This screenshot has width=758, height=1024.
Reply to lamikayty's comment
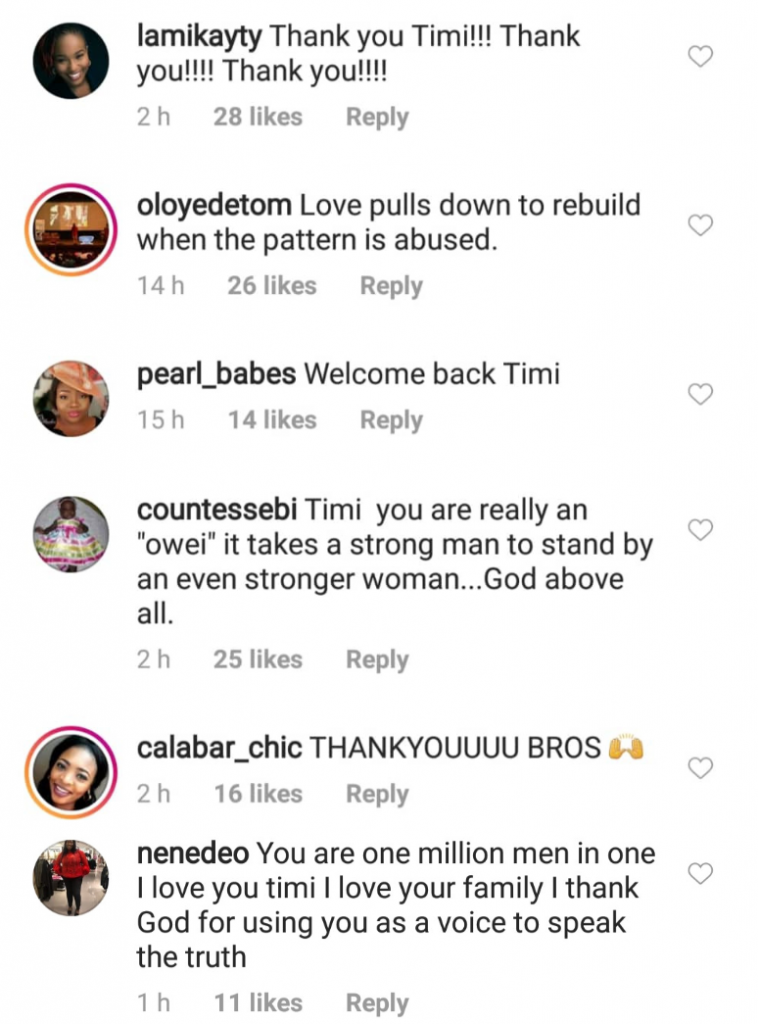pyautogui.click(x=377, y=117)
